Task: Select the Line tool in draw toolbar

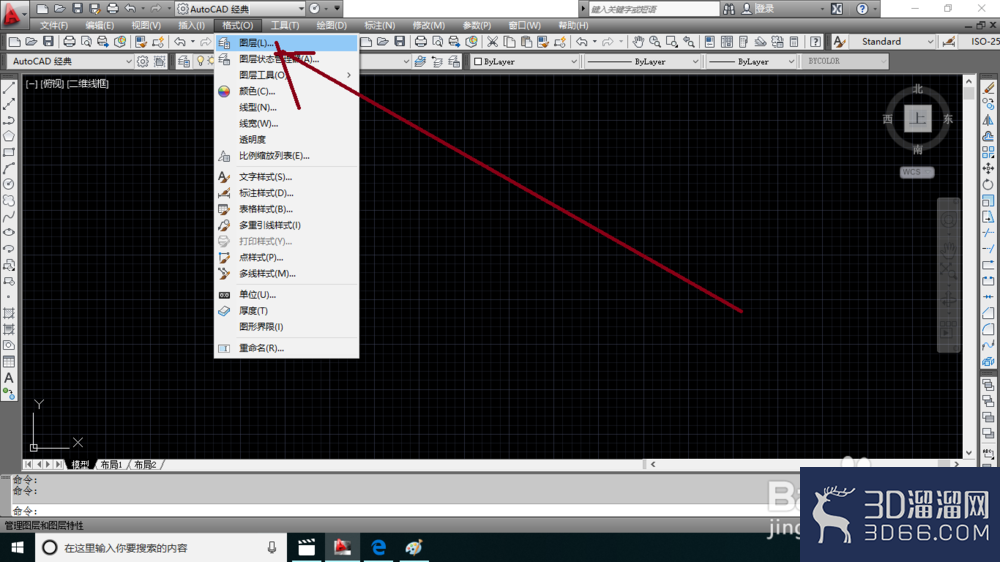Action: click(x=9, y=88)
